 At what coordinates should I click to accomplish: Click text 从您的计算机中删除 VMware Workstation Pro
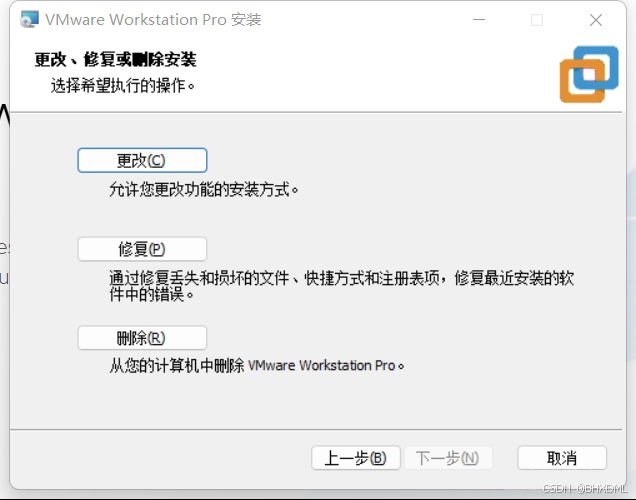coord(256,366)
